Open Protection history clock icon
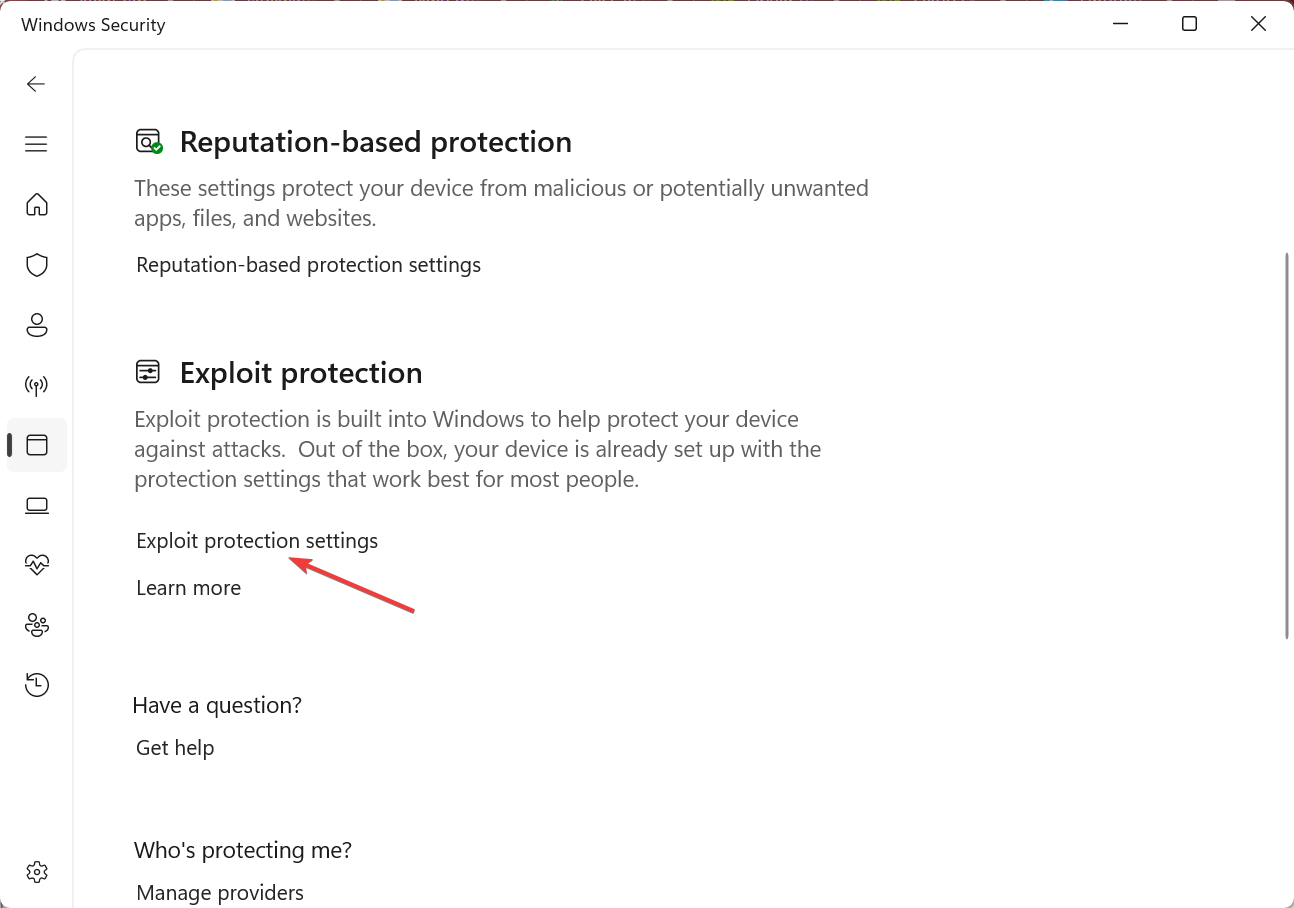The image size is (1294, 908). click(x=37, y=685)
